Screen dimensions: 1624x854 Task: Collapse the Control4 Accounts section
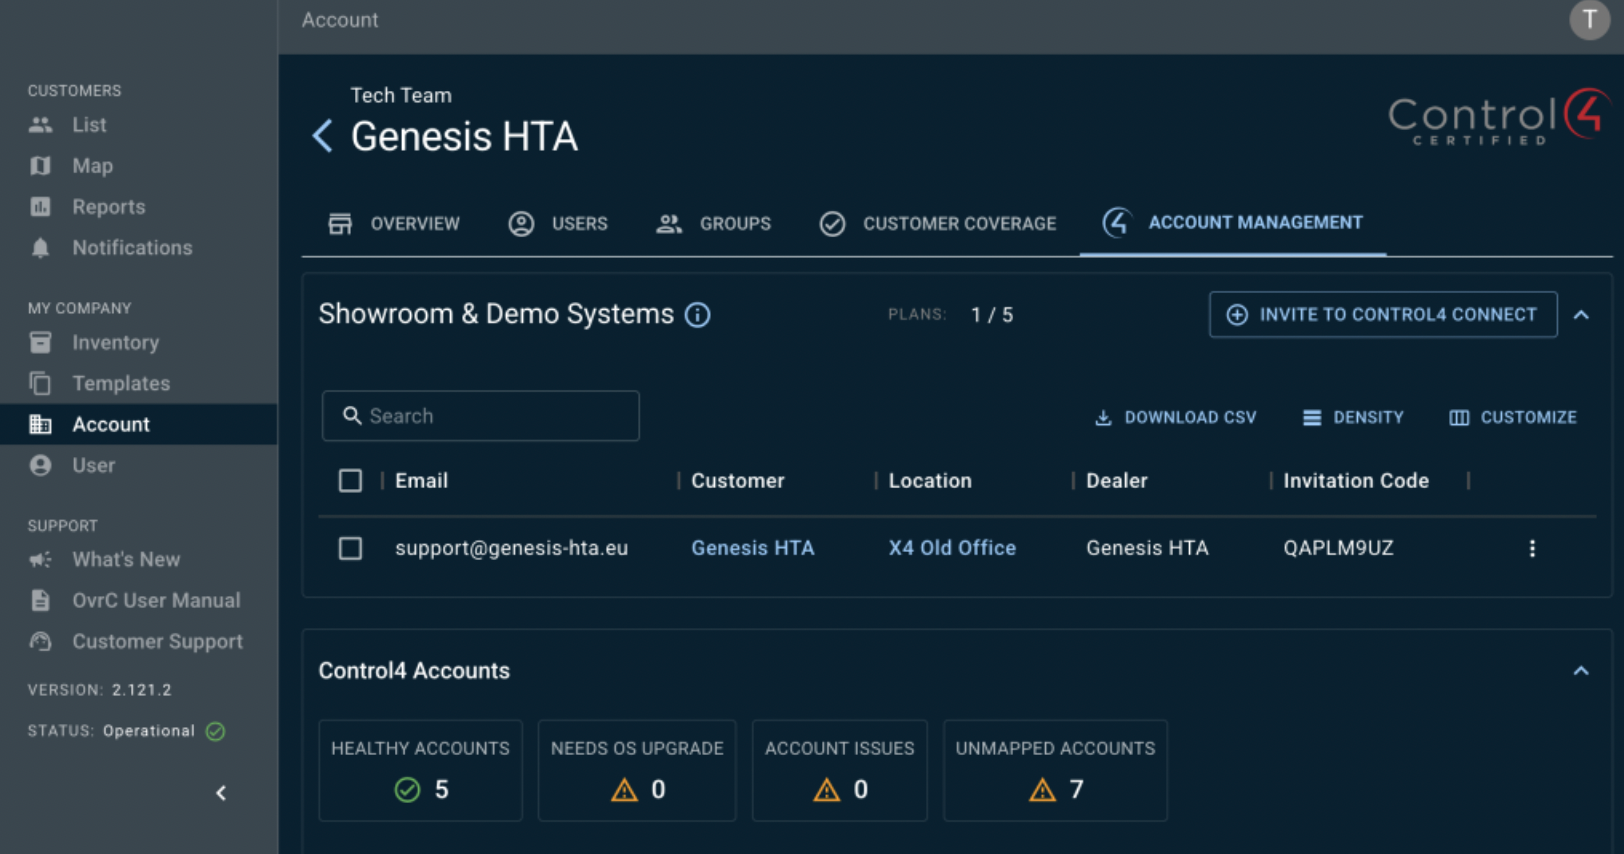click(1581, 671)
